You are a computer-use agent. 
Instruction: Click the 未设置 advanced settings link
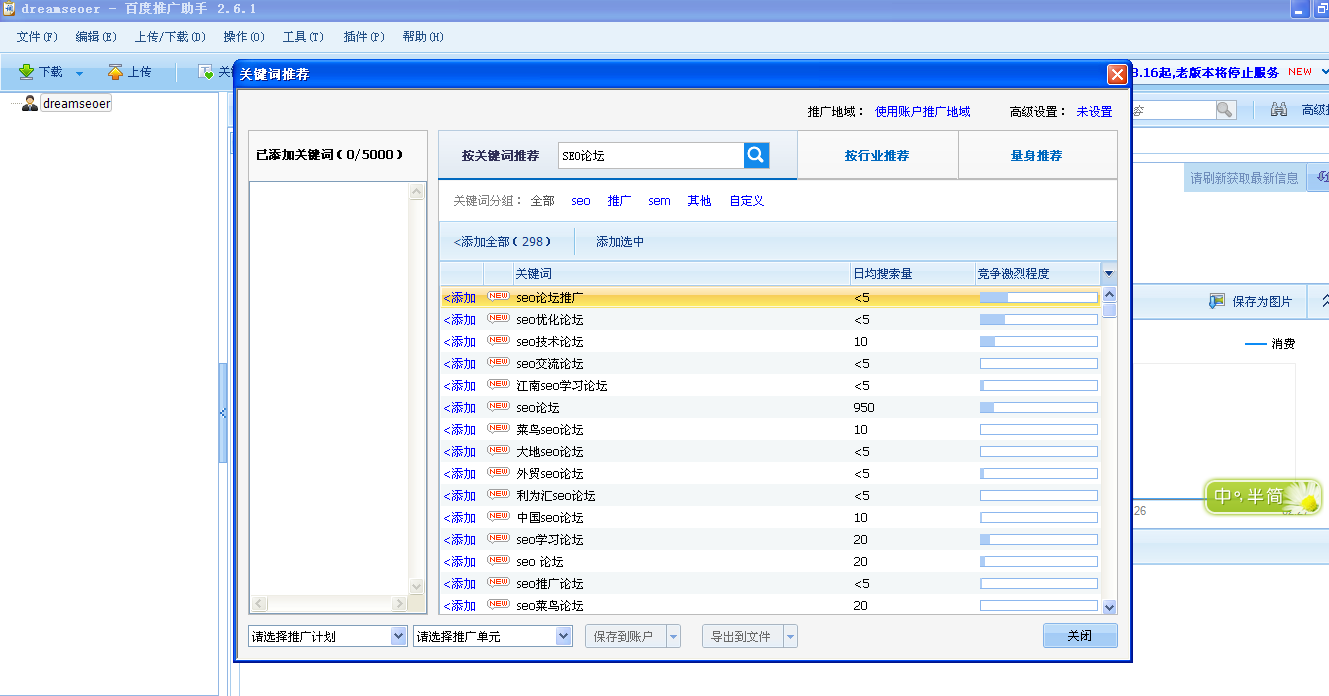pyautogui.click(x=1094, y=112)
